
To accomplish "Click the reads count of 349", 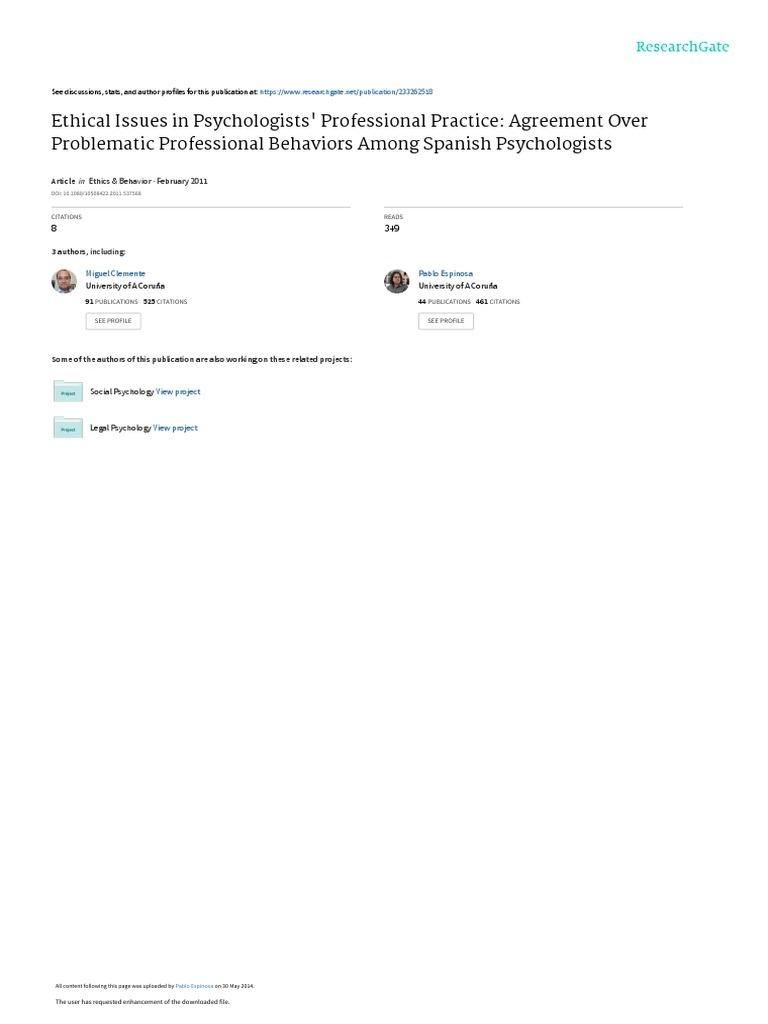I will pos(392,228).
